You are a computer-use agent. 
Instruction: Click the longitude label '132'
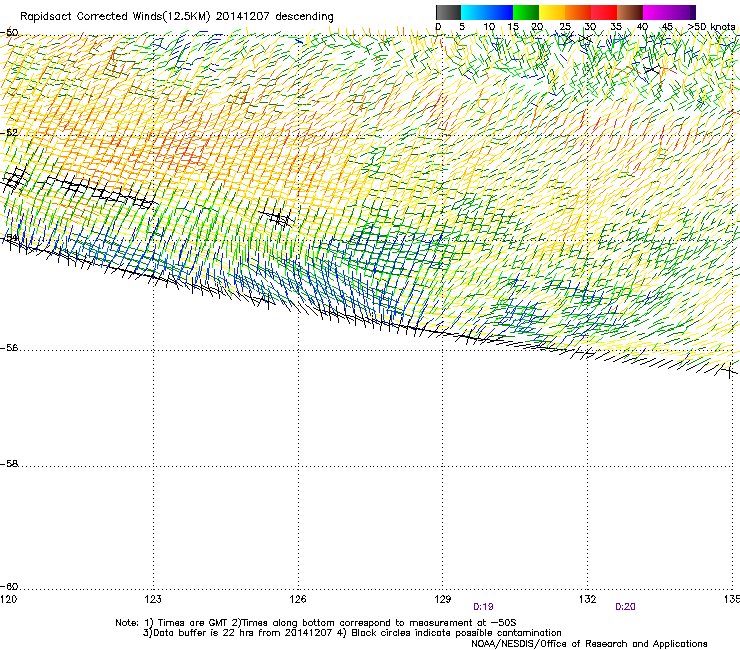click(587, 599)
